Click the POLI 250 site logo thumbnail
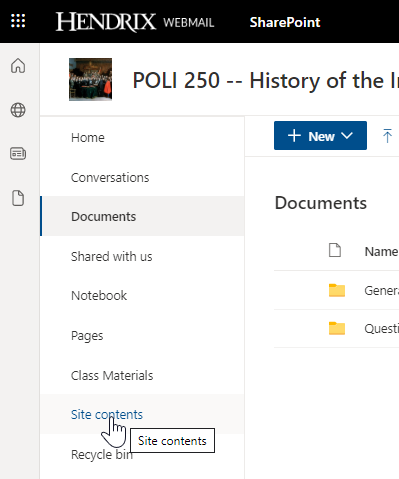 coord(90,79)
